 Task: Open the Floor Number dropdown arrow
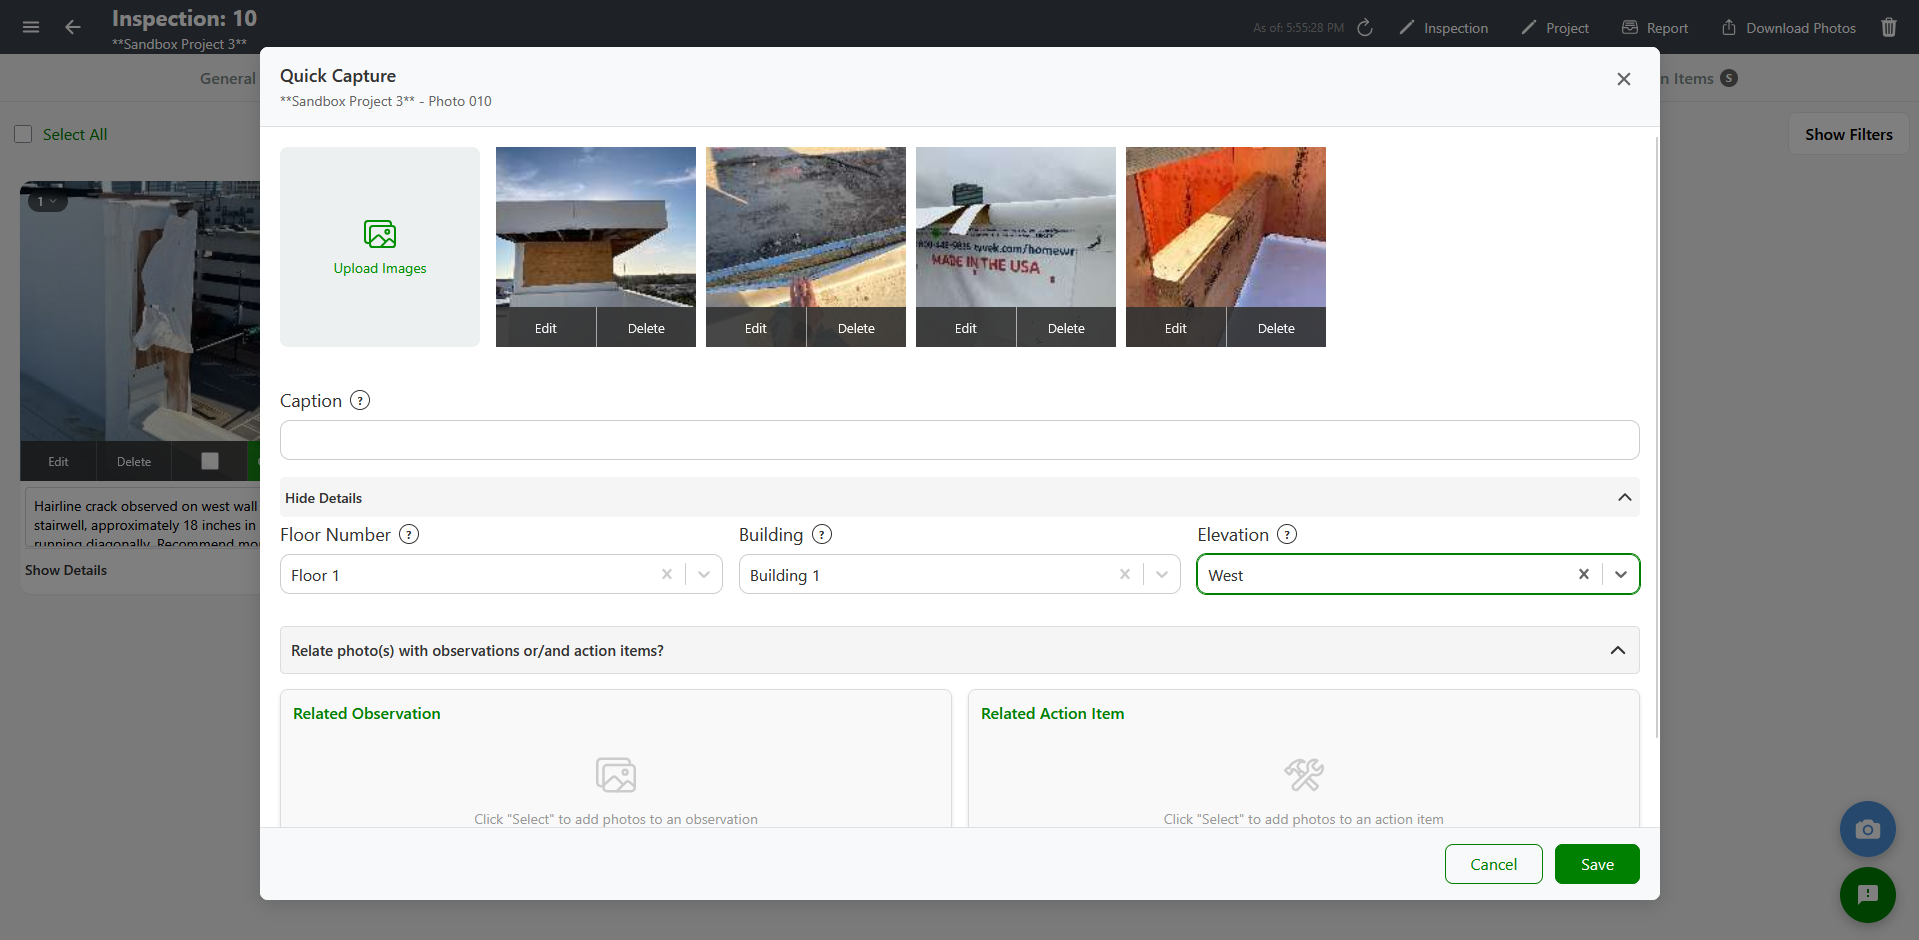point(704,574)
